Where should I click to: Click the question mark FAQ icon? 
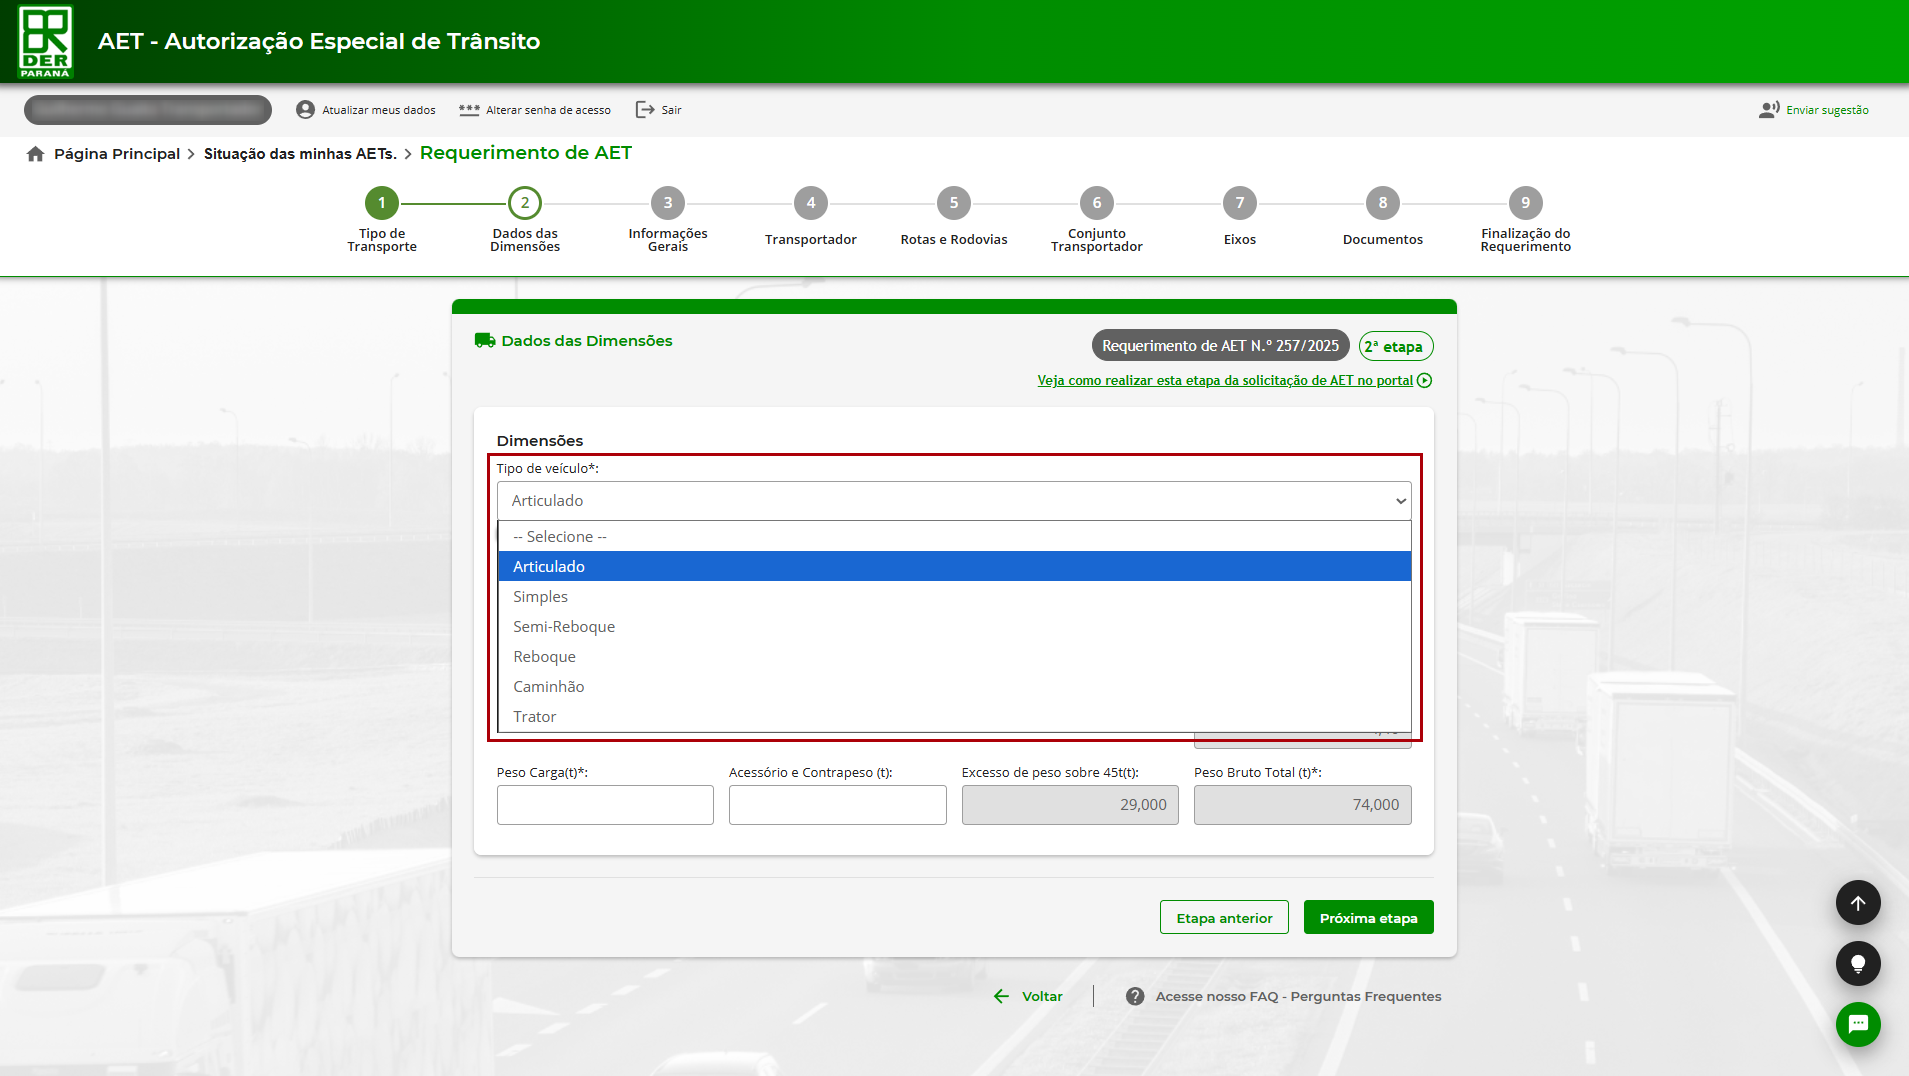pyautogui.click(x=1135, y=997)
